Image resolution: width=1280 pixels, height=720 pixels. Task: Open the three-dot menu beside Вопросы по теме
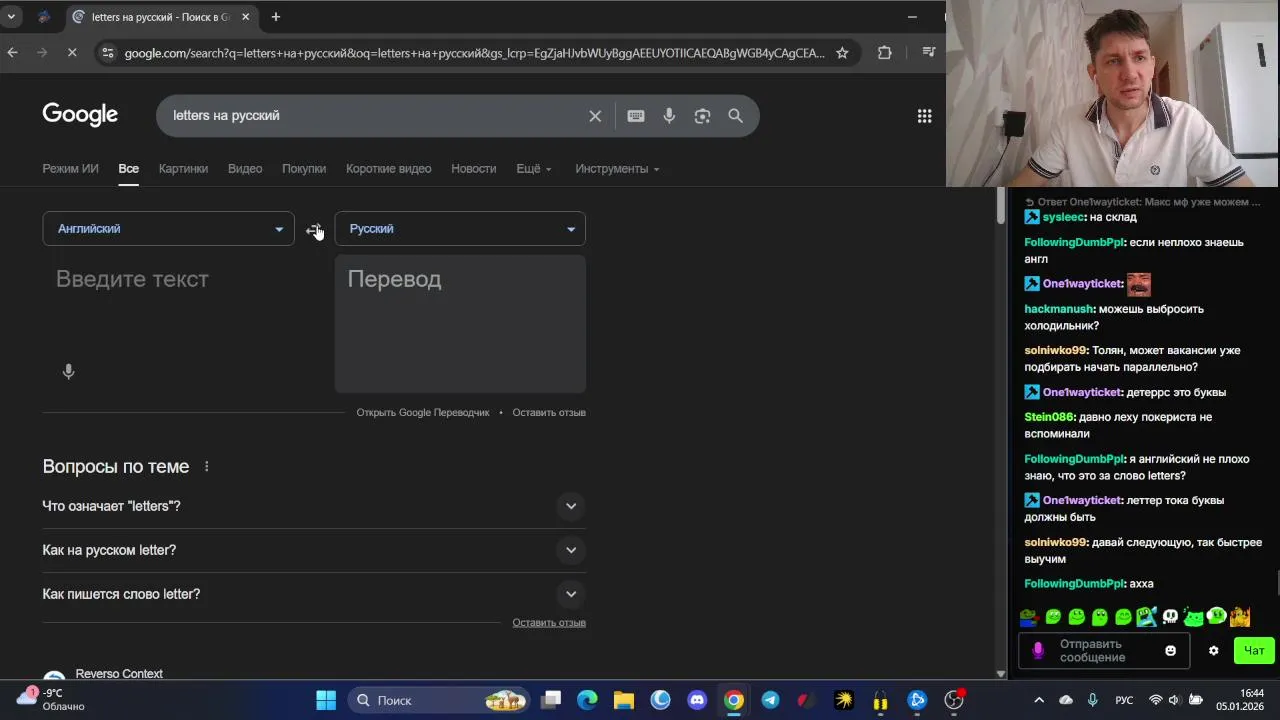coord(207,467)
